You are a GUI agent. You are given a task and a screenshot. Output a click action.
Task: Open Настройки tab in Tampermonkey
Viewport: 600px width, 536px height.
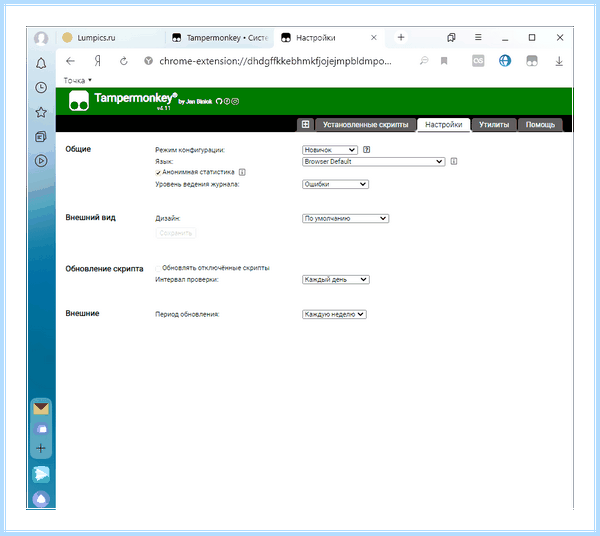(443, 125)
